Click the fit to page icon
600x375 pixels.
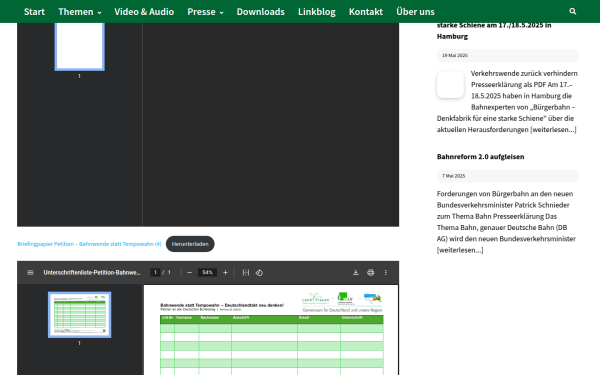point(246,272)
